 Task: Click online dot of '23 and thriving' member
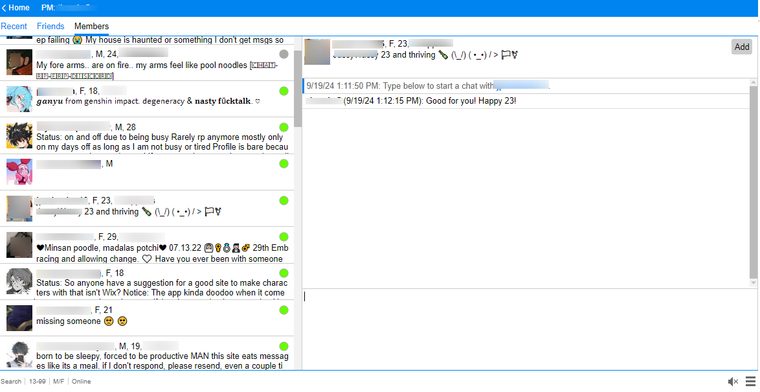(284, 200)
